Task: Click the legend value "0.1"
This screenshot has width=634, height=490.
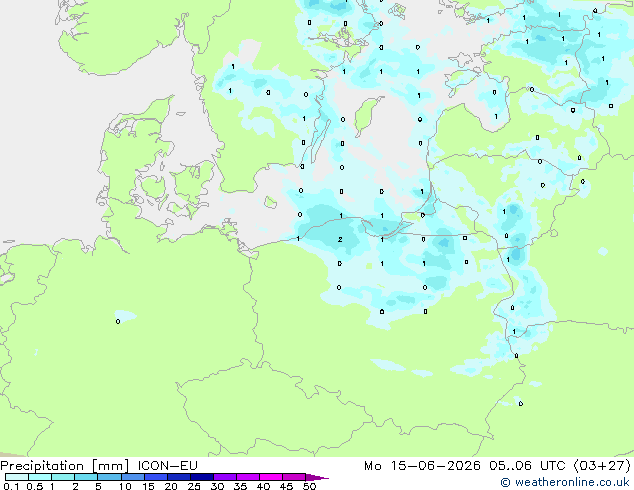Action: [x=11, y=486]
